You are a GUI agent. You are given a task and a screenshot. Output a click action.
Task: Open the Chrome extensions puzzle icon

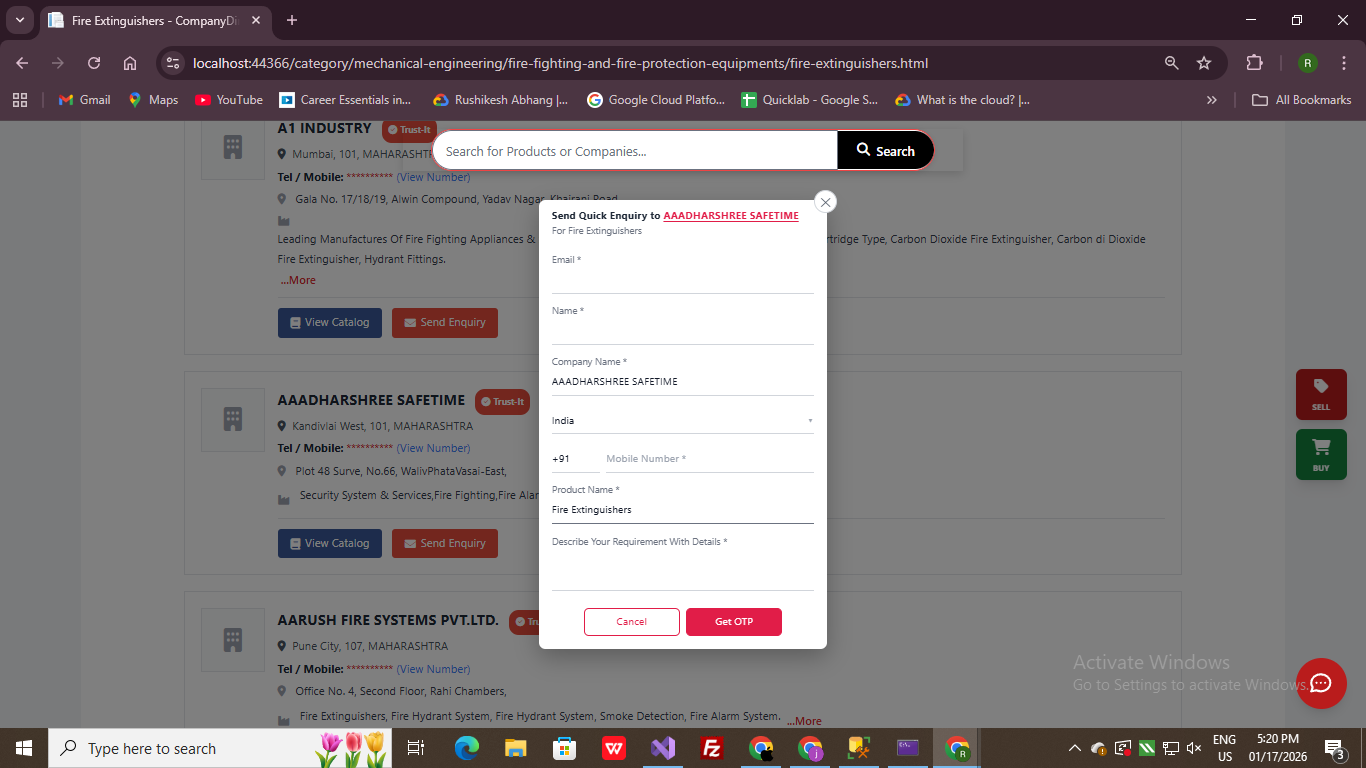pyautogui.click(x=1254, y=63)
